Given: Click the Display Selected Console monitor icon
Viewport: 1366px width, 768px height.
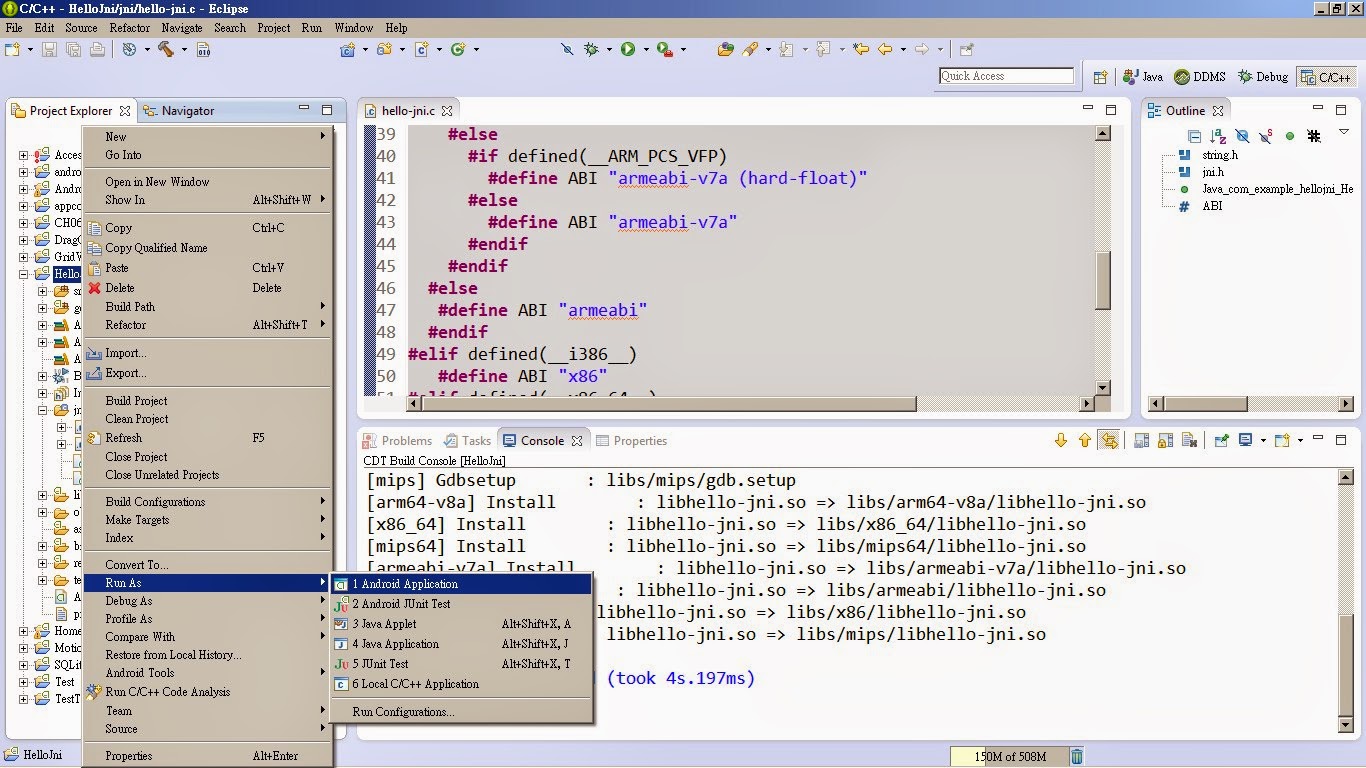Looking at the screenshot, I should (x=1245, y=440).
